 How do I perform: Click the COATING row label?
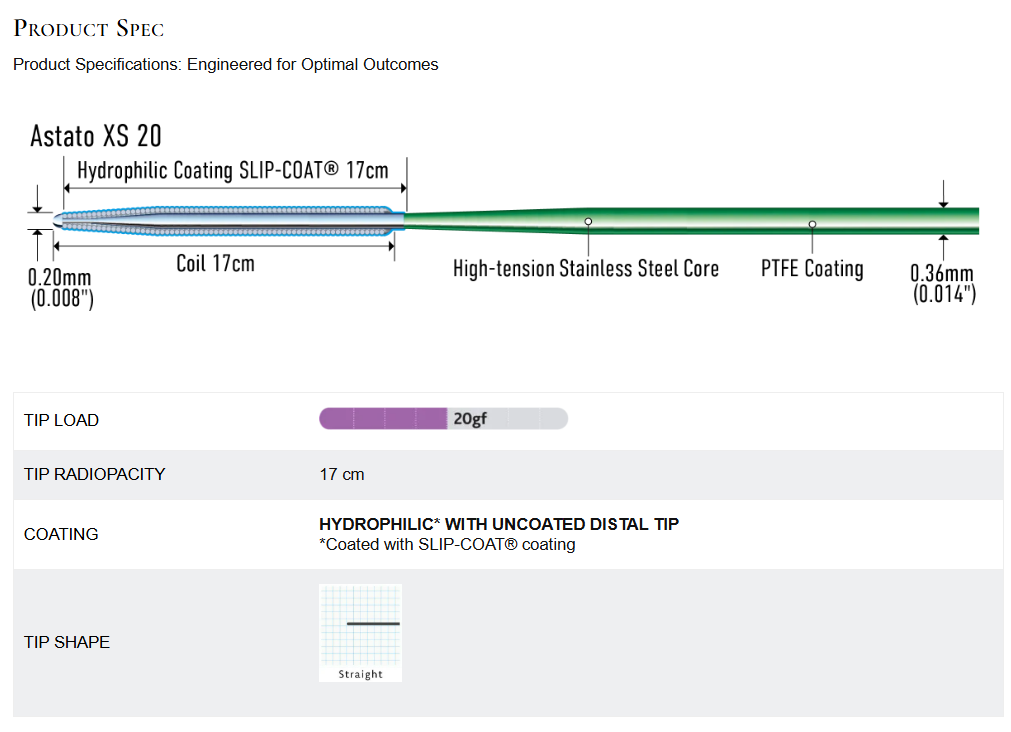(x=61, y=534)
